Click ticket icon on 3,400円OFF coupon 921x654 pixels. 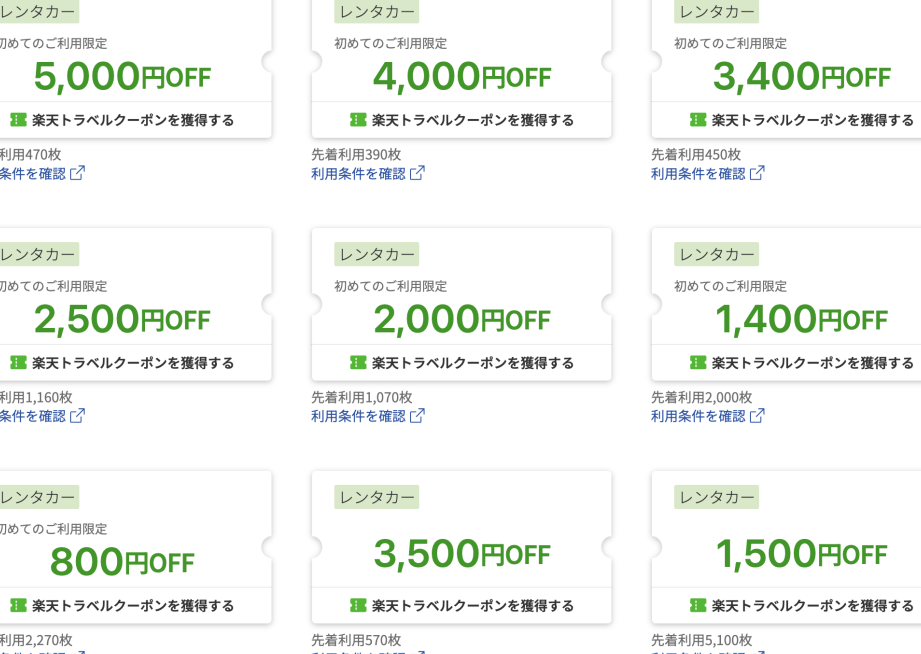click(698, 120)
